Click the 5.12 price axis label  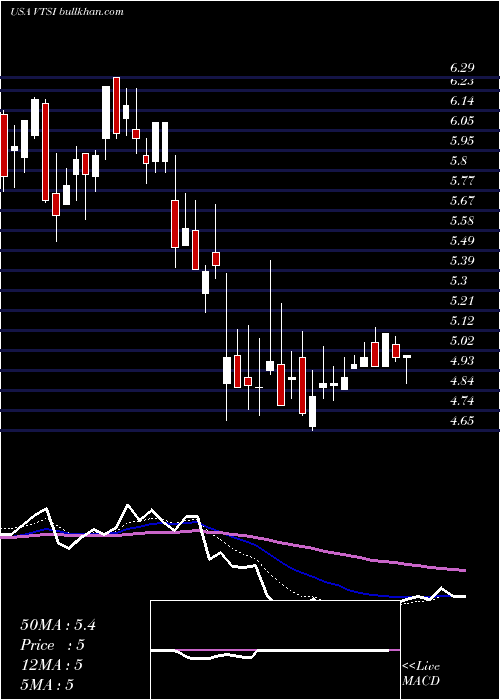tap(462, 321)
